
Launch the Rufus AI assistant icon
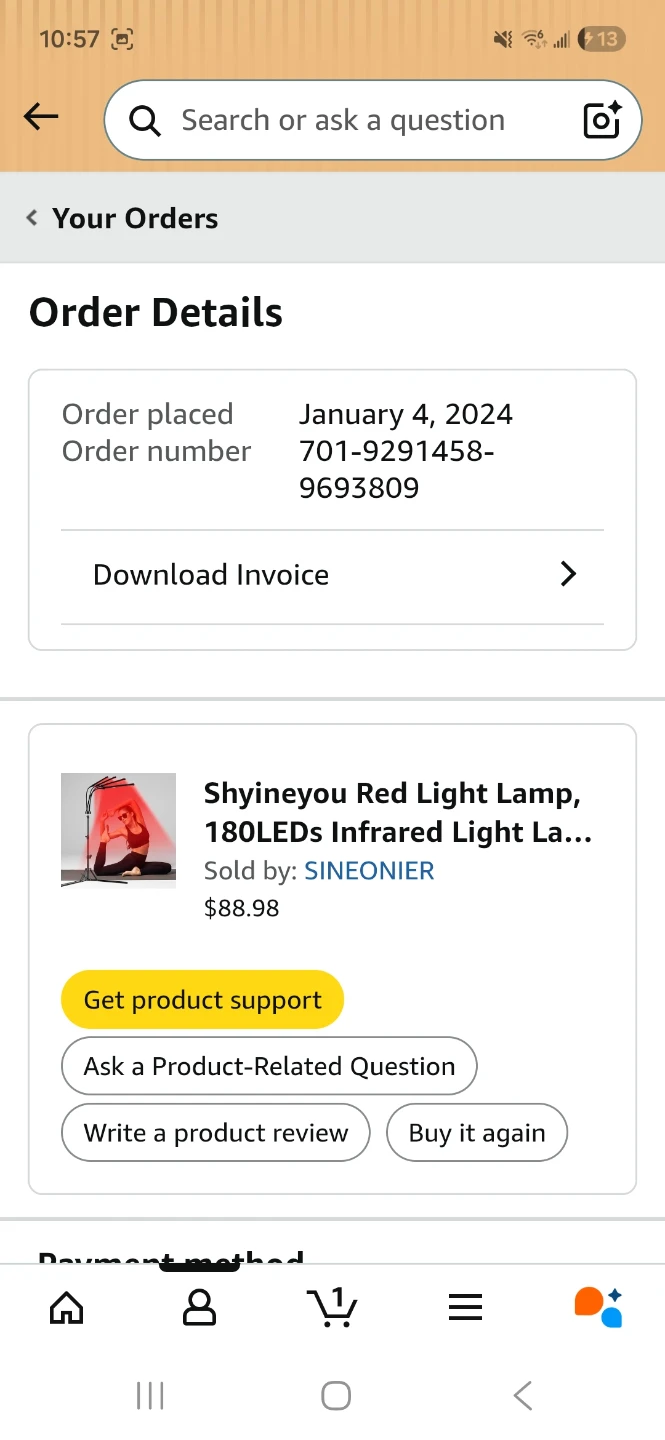[598, 1307]
